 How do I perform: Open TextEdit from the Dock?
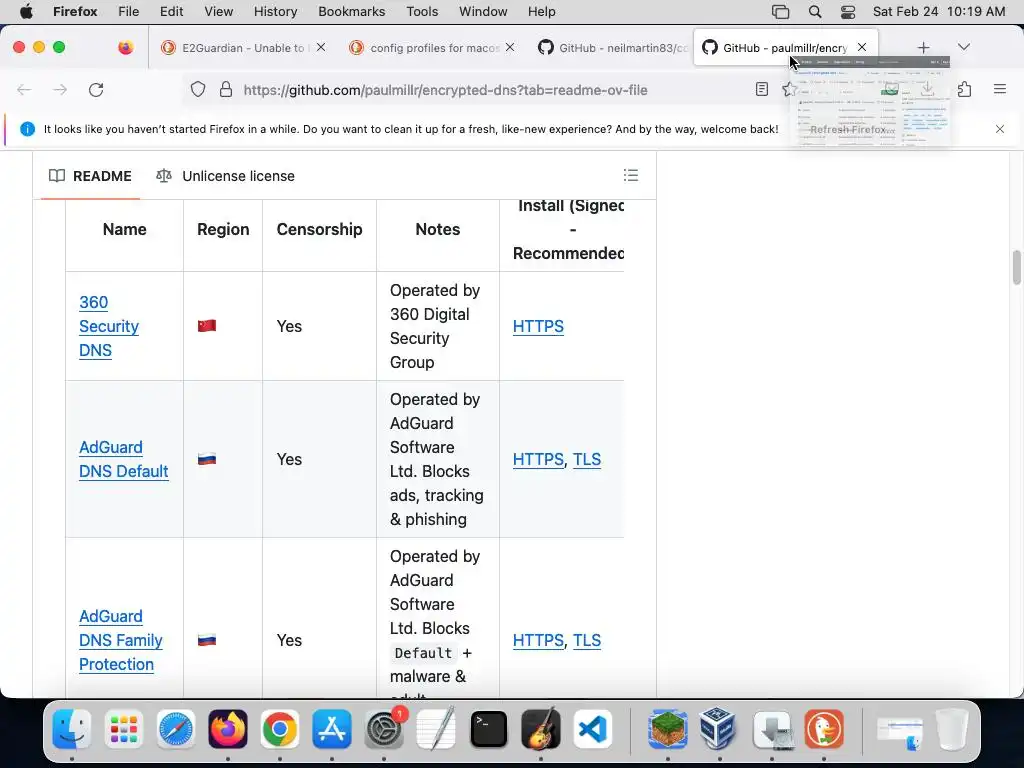[x=436, y=729]
